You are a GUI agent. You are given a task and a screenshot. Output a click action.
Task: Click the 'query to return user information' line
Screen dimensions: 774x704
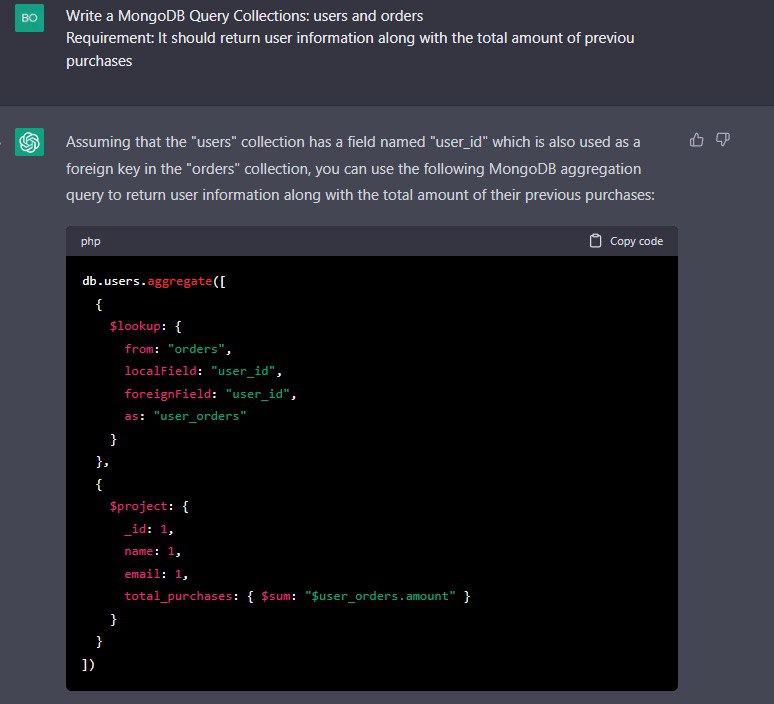(360, 195)
